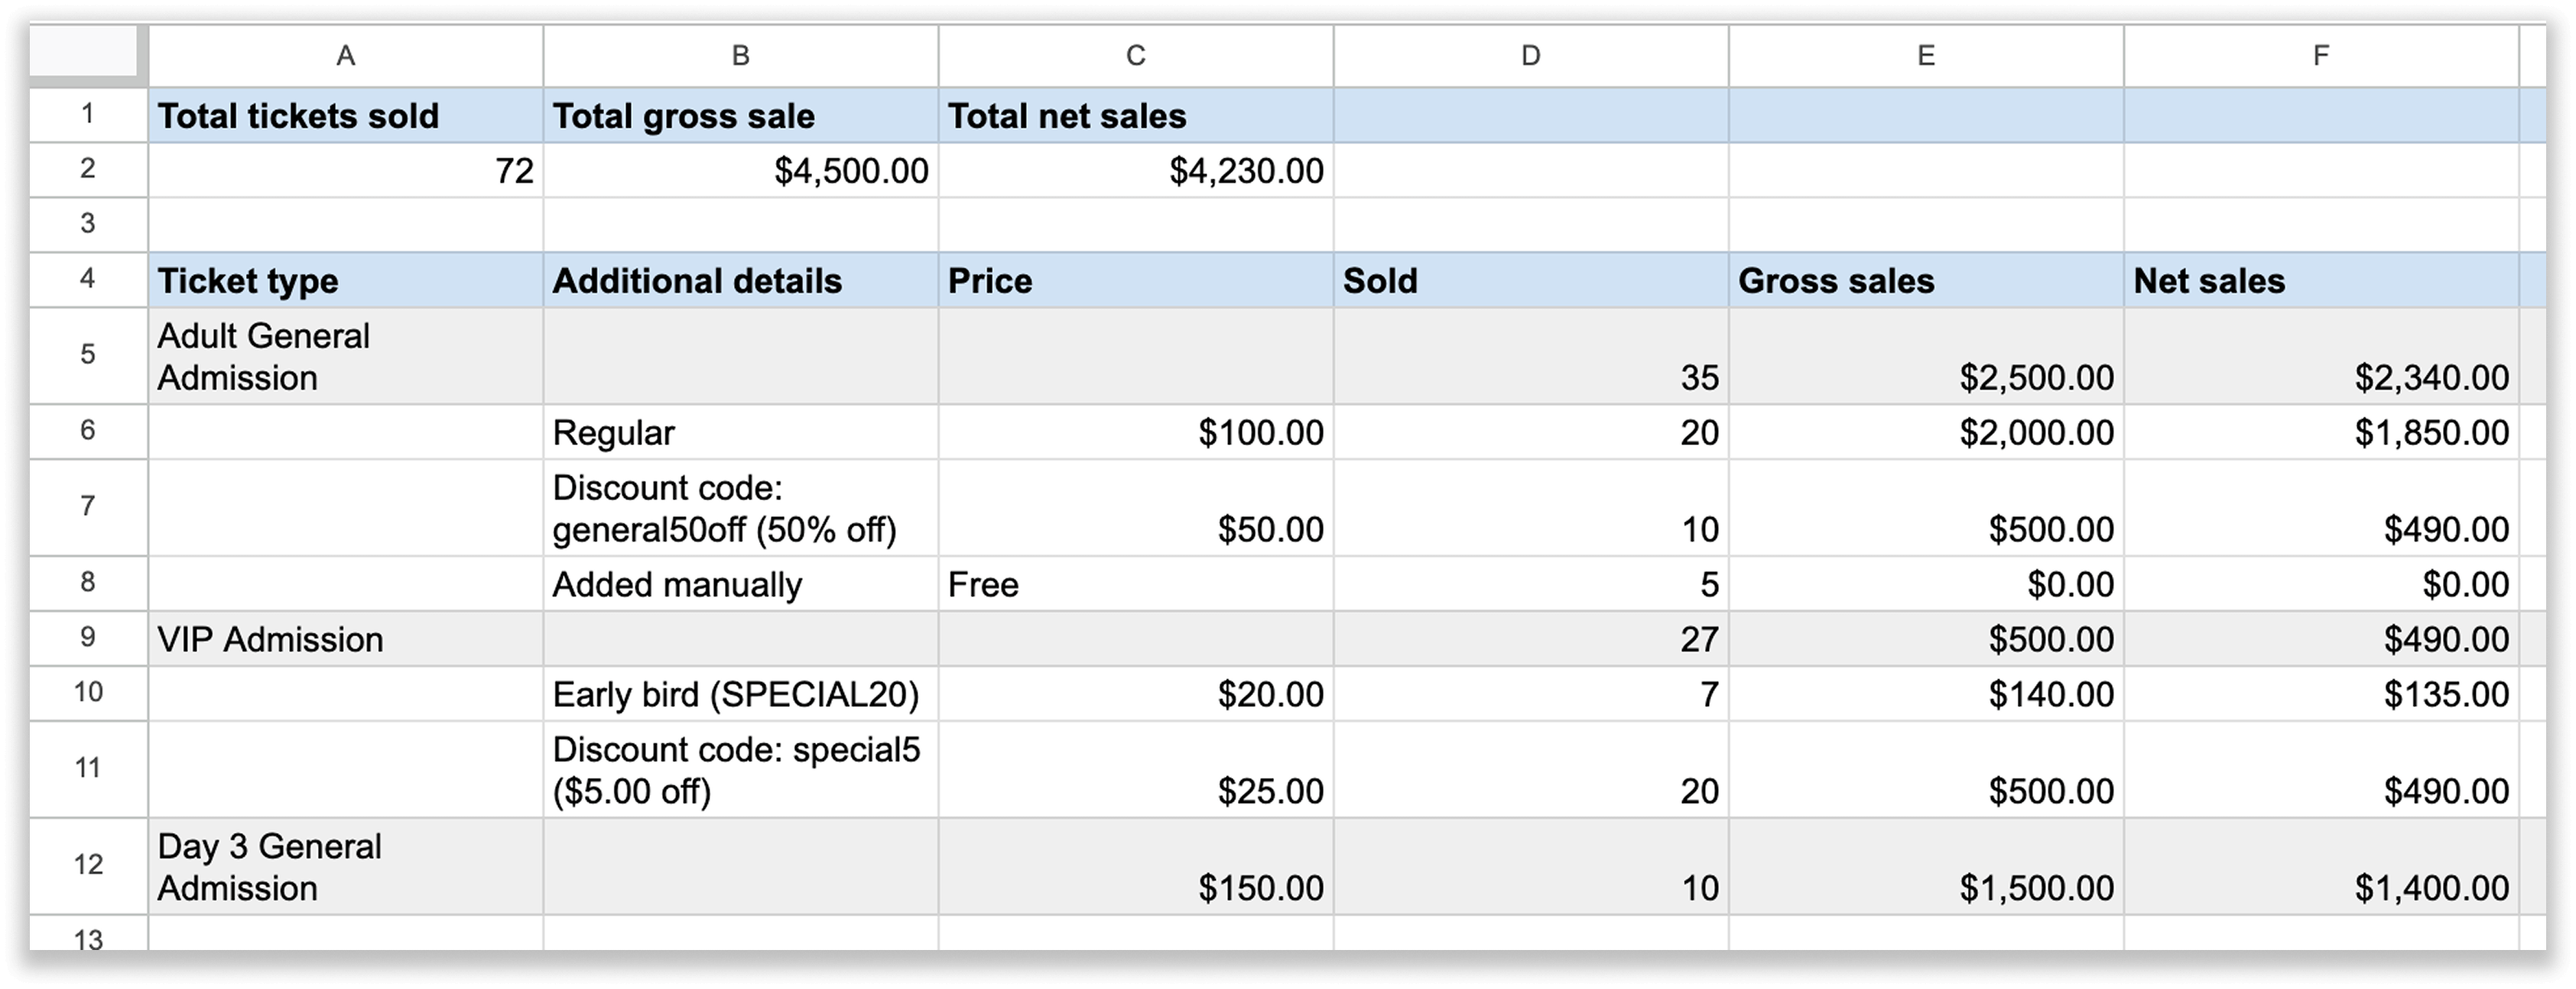
Task: Click the select-all corner above row 1
Action: click(x=85, y=56)
